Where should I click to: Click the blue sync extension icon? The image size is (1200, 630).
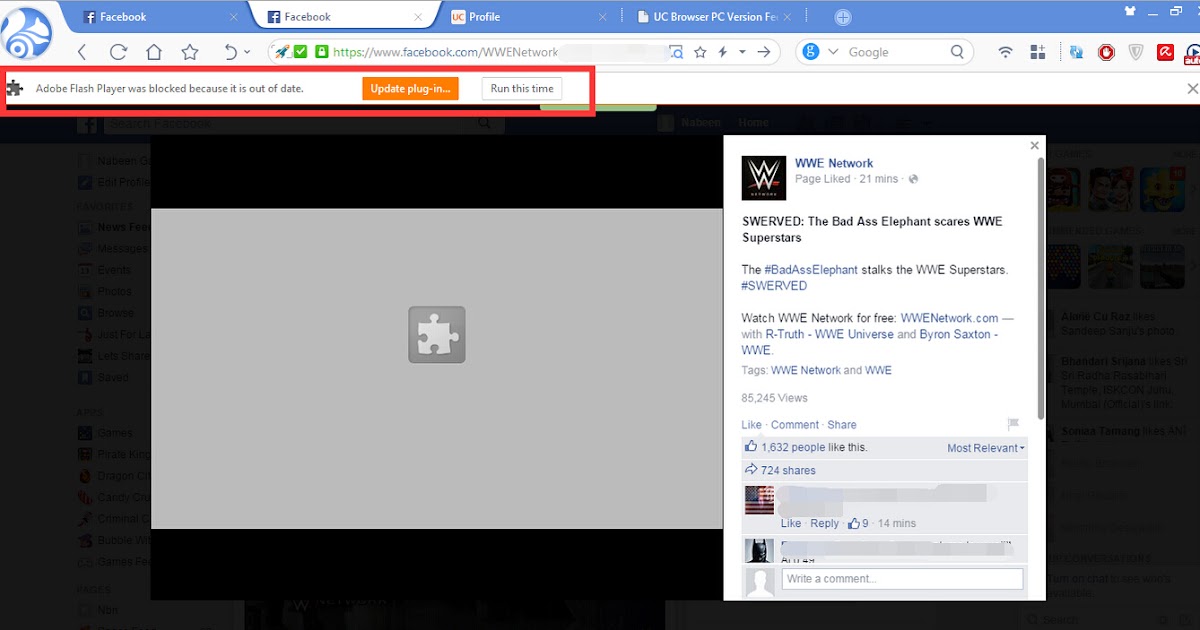(x=1076, y=52)
